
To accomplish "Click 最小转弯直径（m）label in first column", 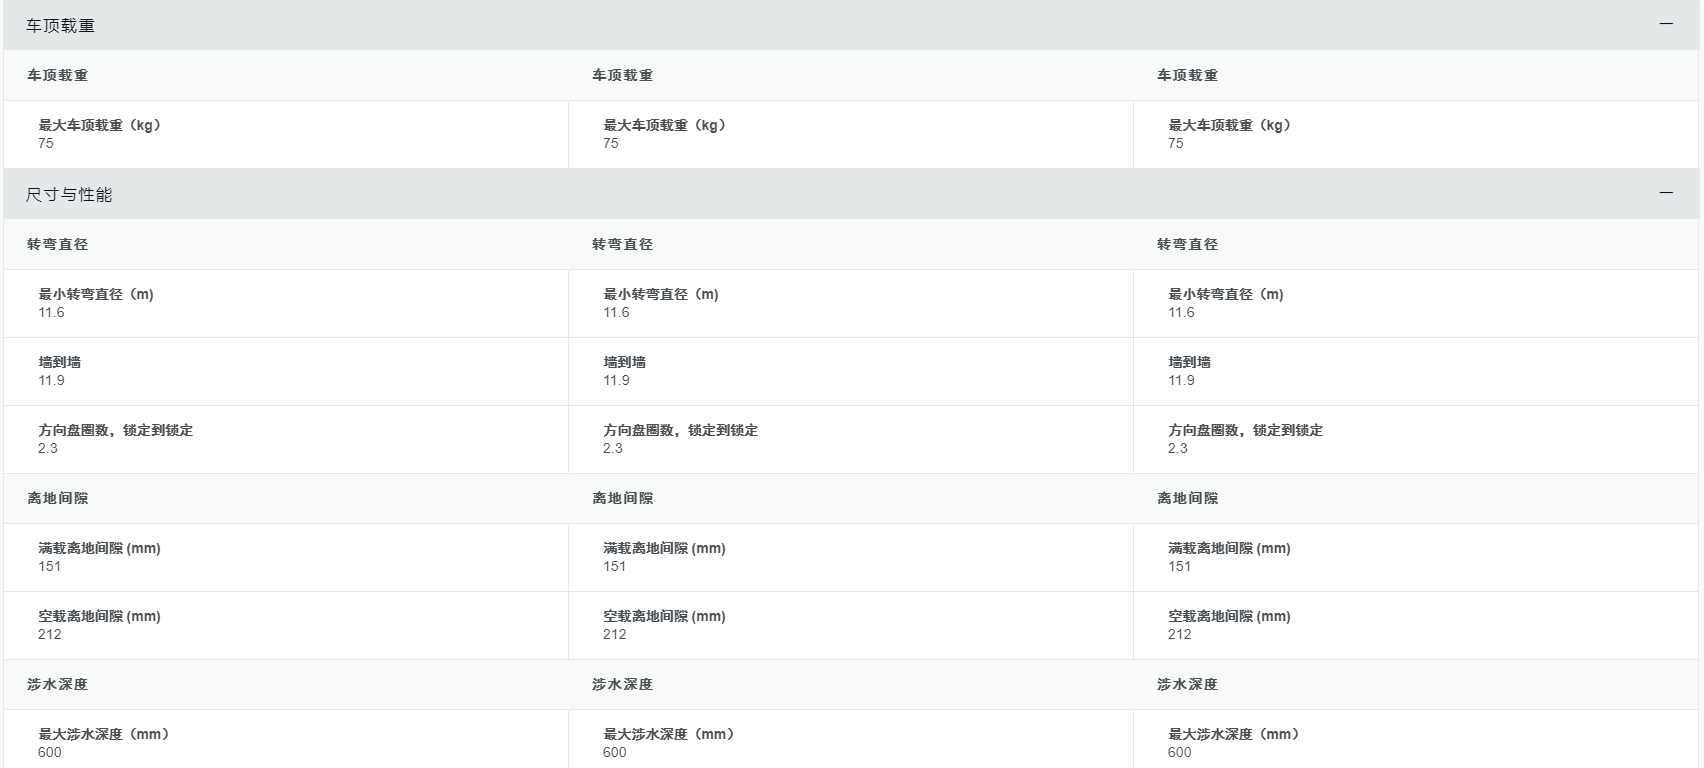I will pos(96,294).
